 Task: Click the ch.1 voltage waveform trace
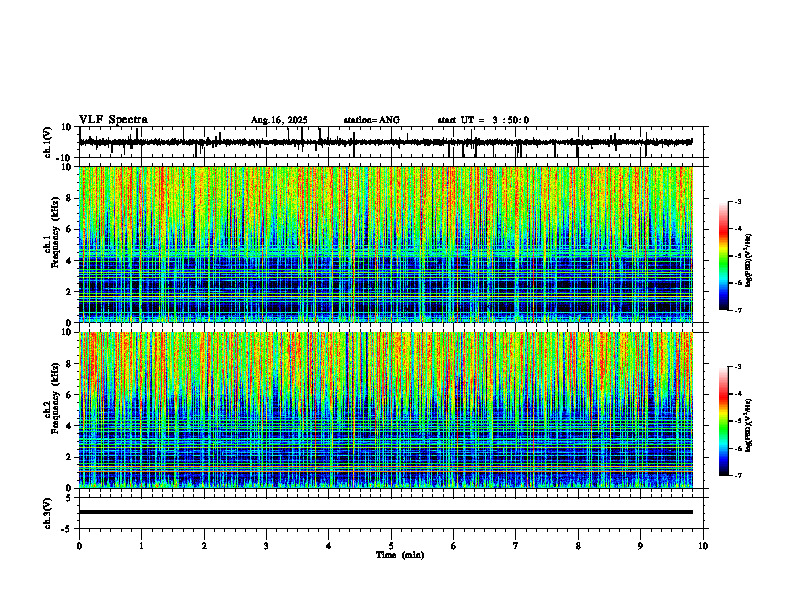pos(385,142)
